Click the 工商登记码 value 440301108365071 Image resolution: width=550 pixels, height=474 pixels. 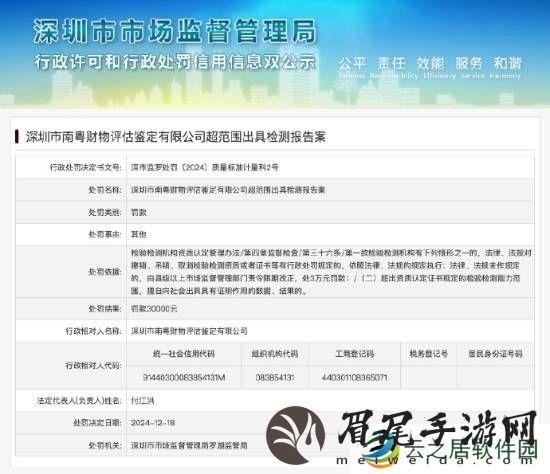[x=354, y=378]
